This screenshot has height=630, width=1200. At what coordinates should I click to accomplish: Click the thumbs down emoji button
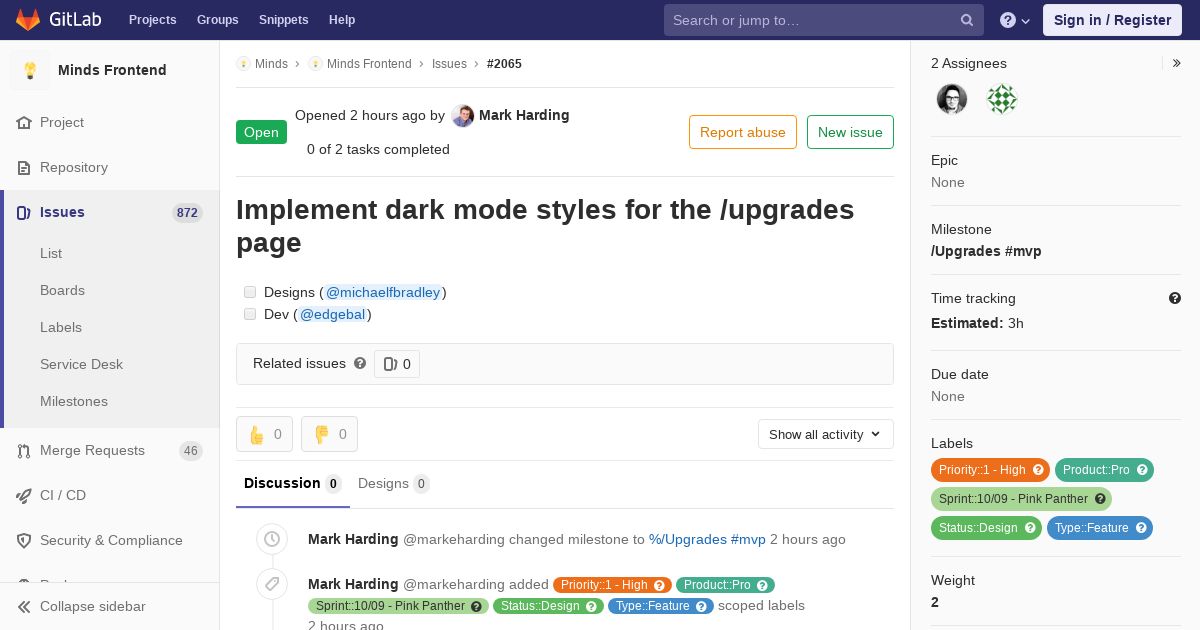click(329, 434)
